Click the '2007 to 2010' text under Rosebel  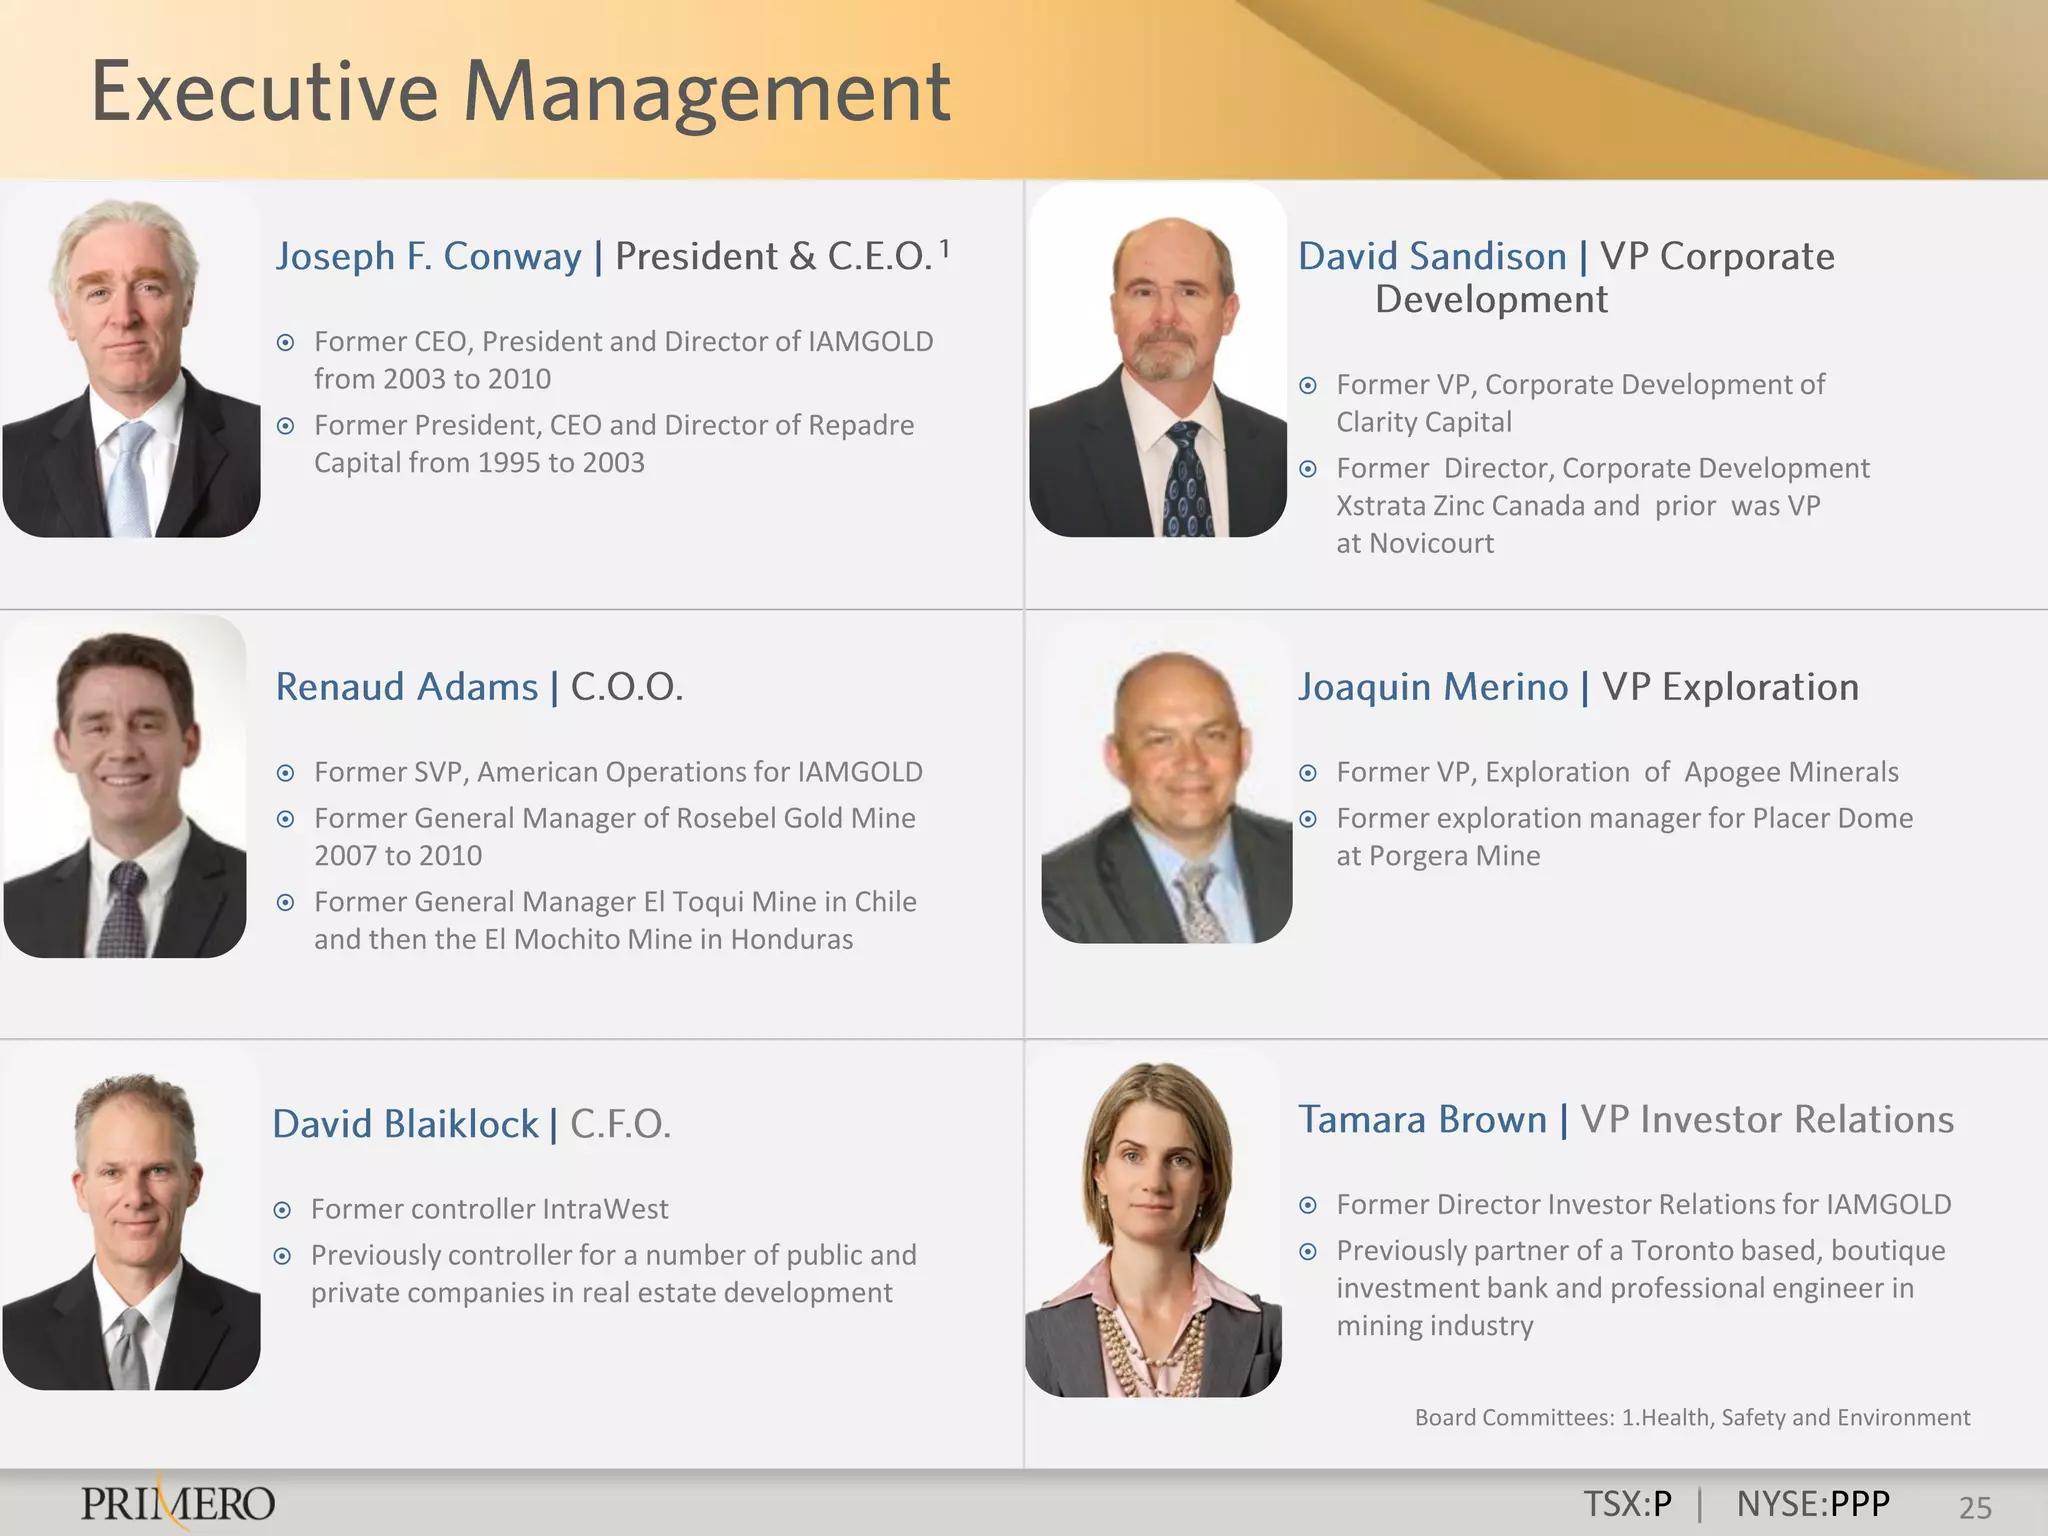(x=398, y=856)
